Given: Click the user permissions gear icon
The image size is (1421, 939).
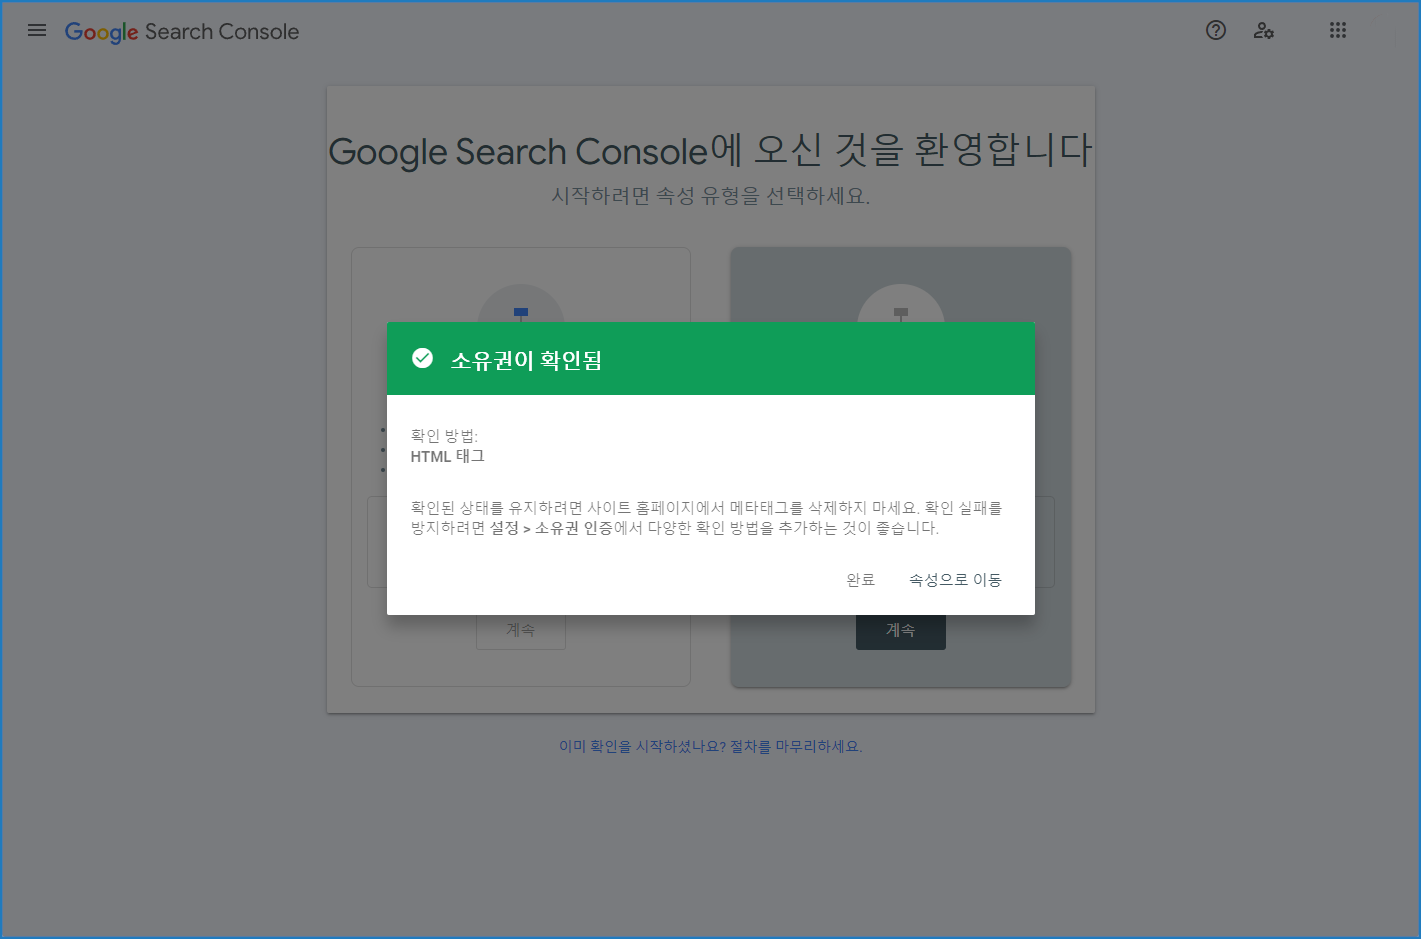Looking at the screenshot, I should coord(1264,31).
